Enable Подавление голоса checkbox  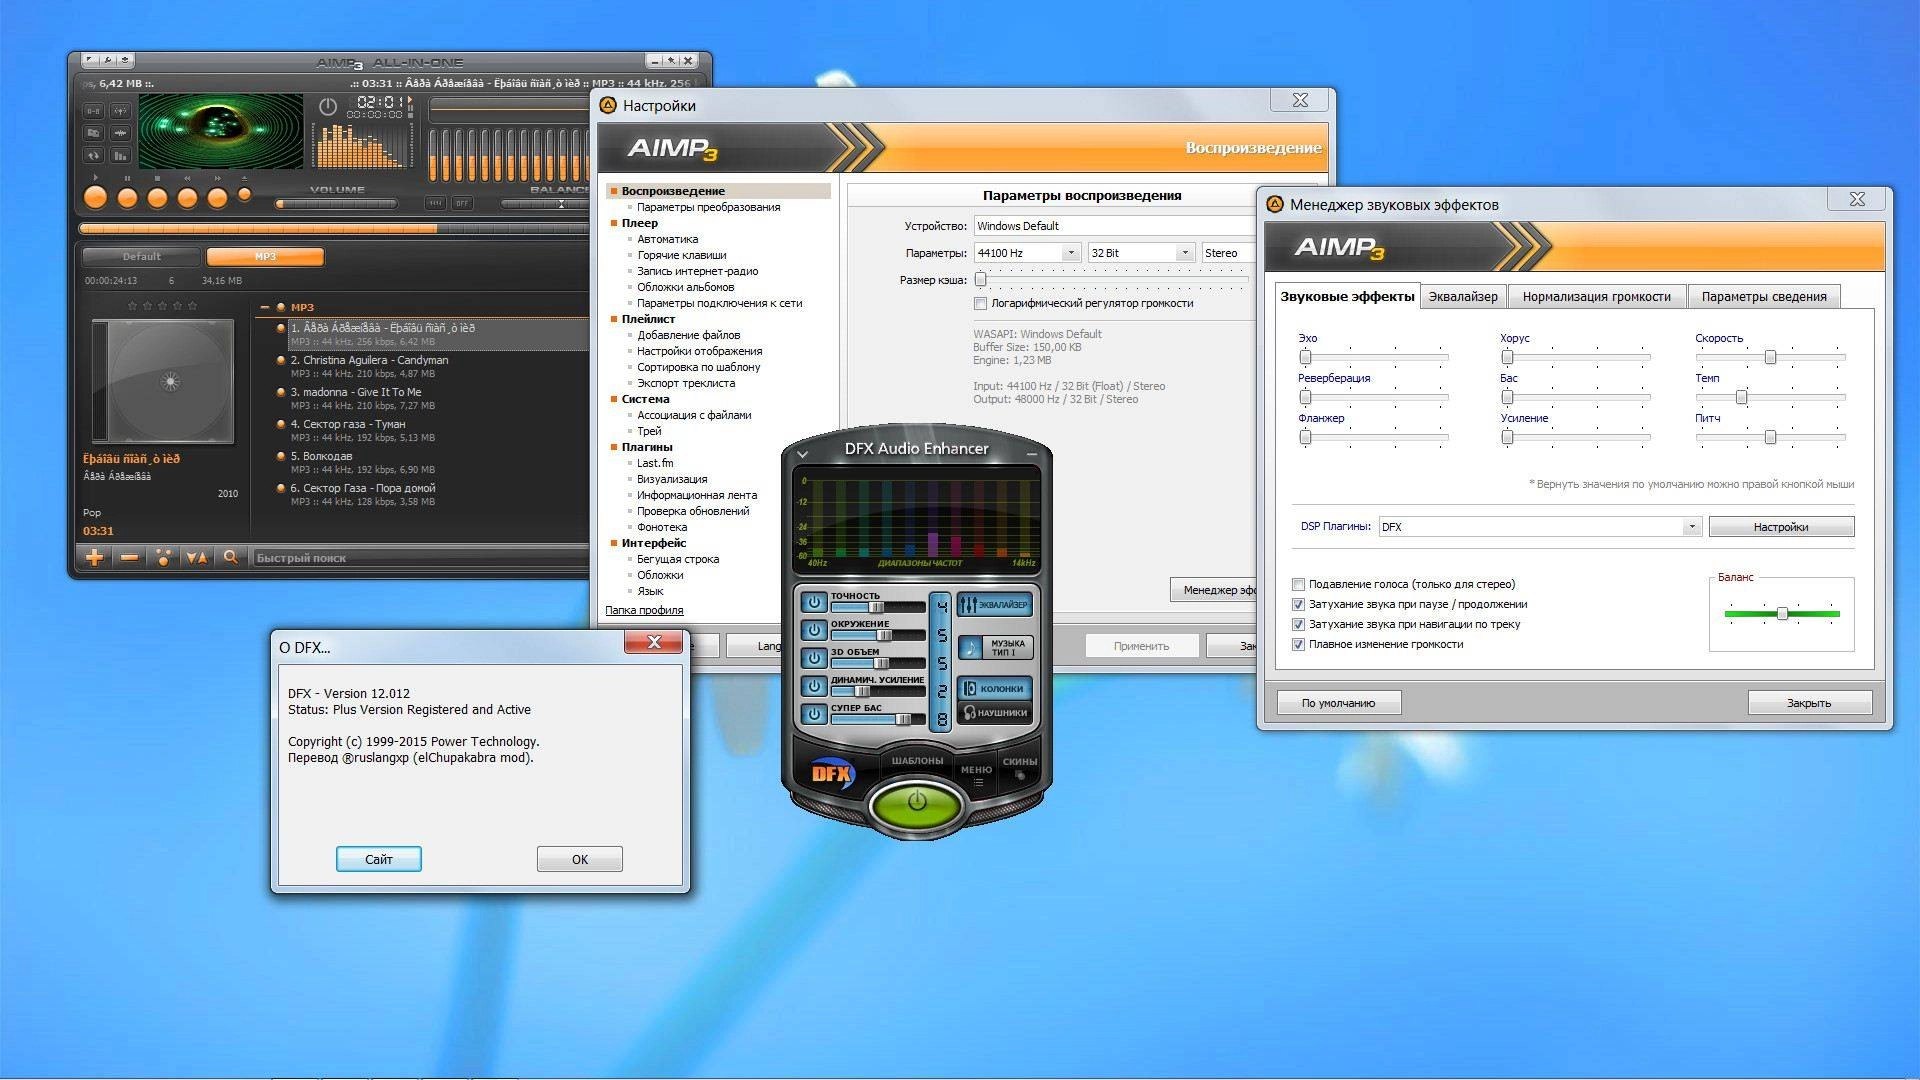[x=1298, y=584]
